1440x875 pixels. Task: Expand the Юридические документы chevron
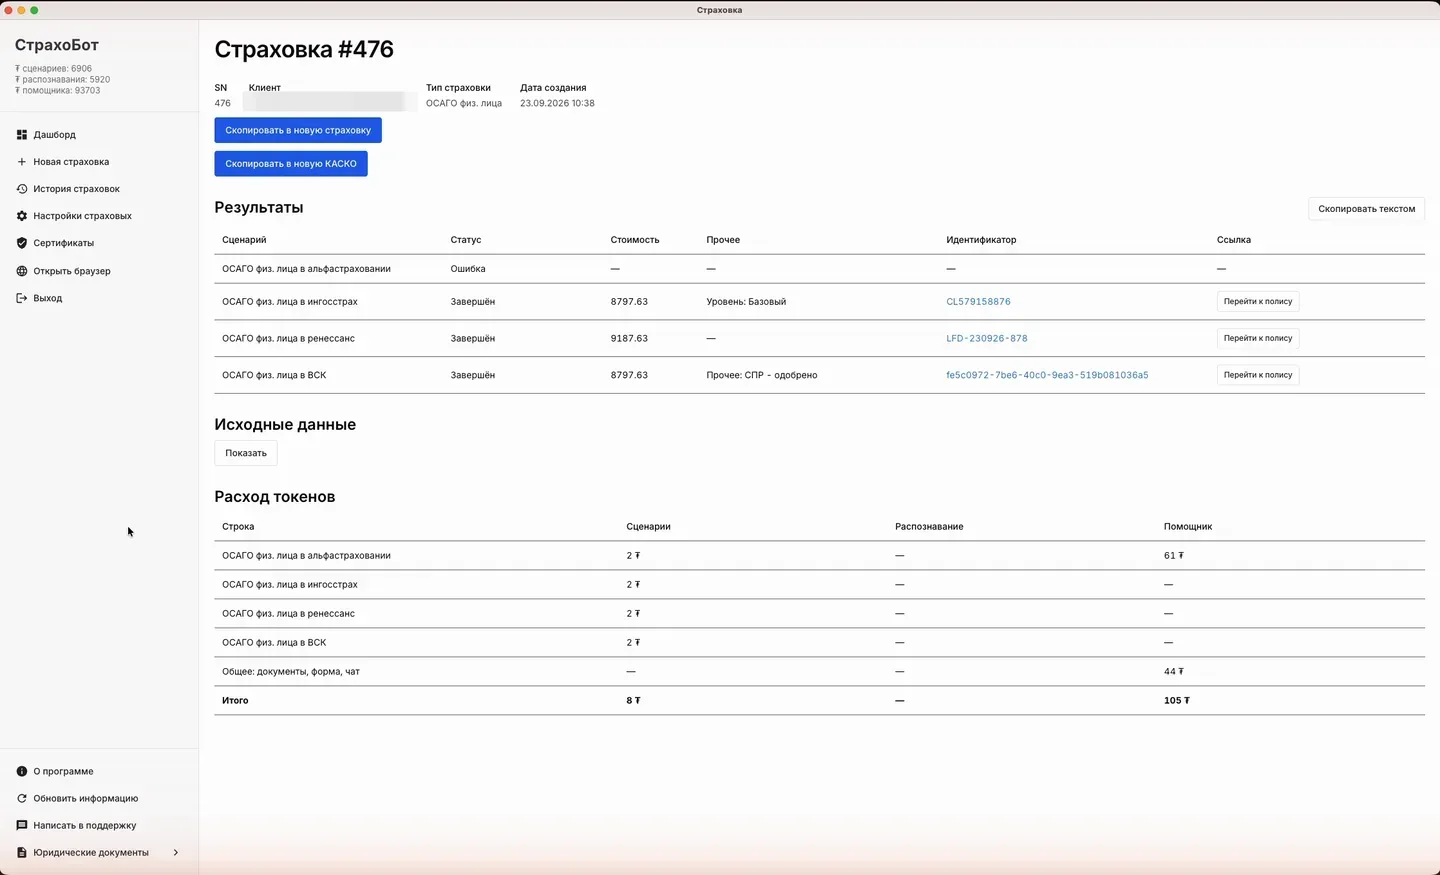(176, 852)
